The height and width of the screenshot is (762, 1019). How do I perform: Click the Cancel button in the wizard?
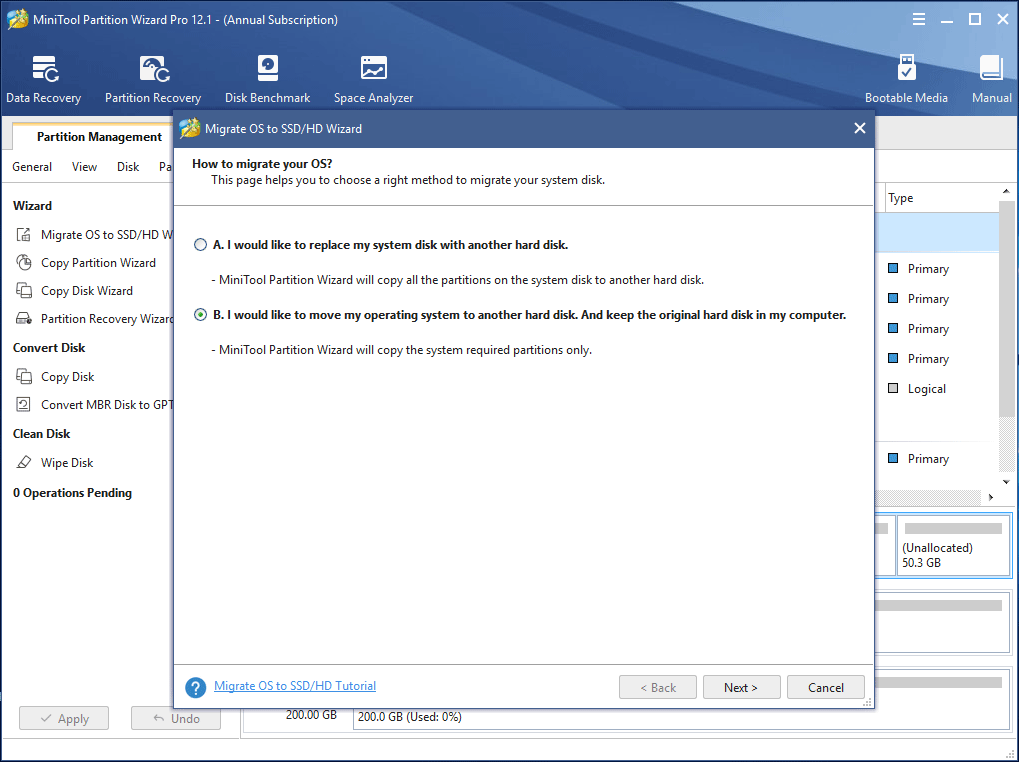click(x=825, y=687)
